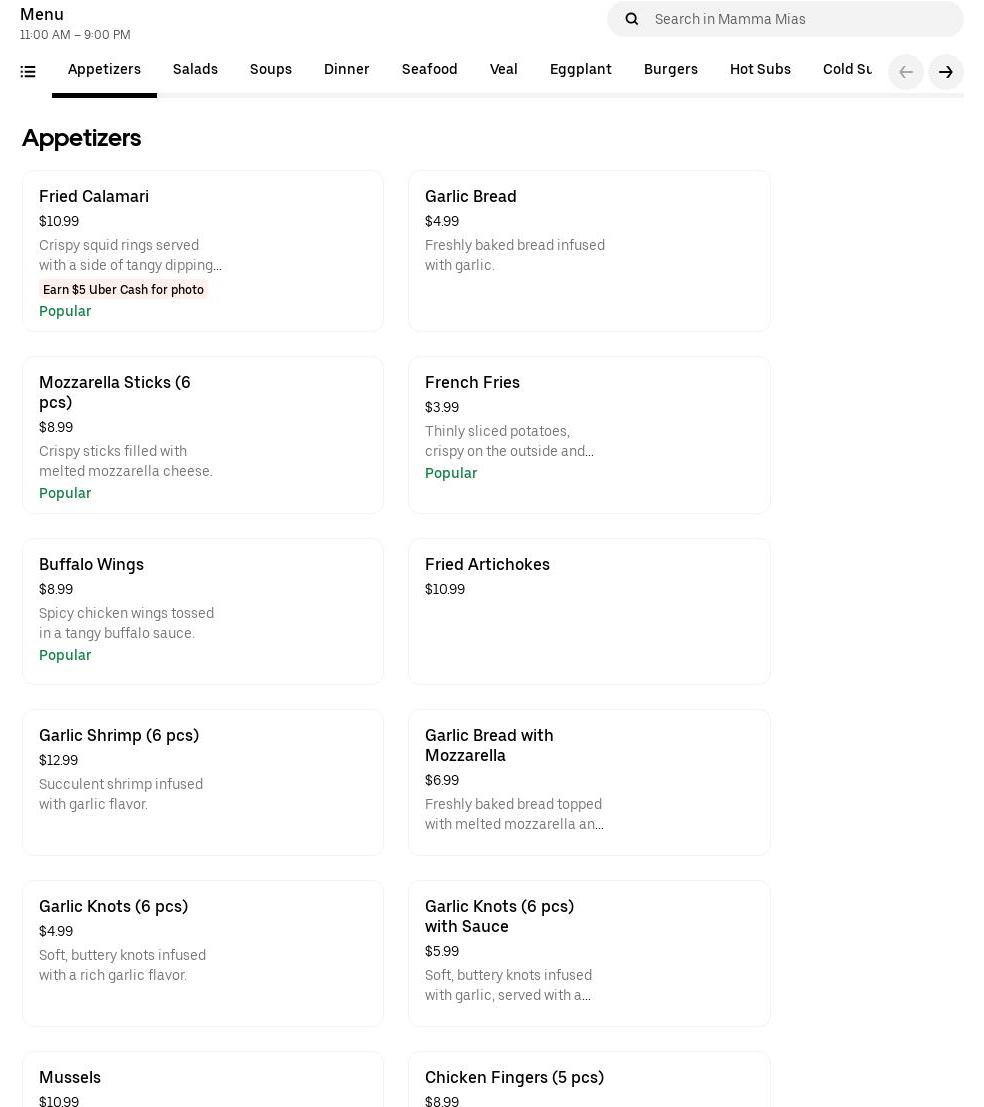The image size is (984, 1107).
Task: Open the Dinner menu tab
Action: [346, 70]
